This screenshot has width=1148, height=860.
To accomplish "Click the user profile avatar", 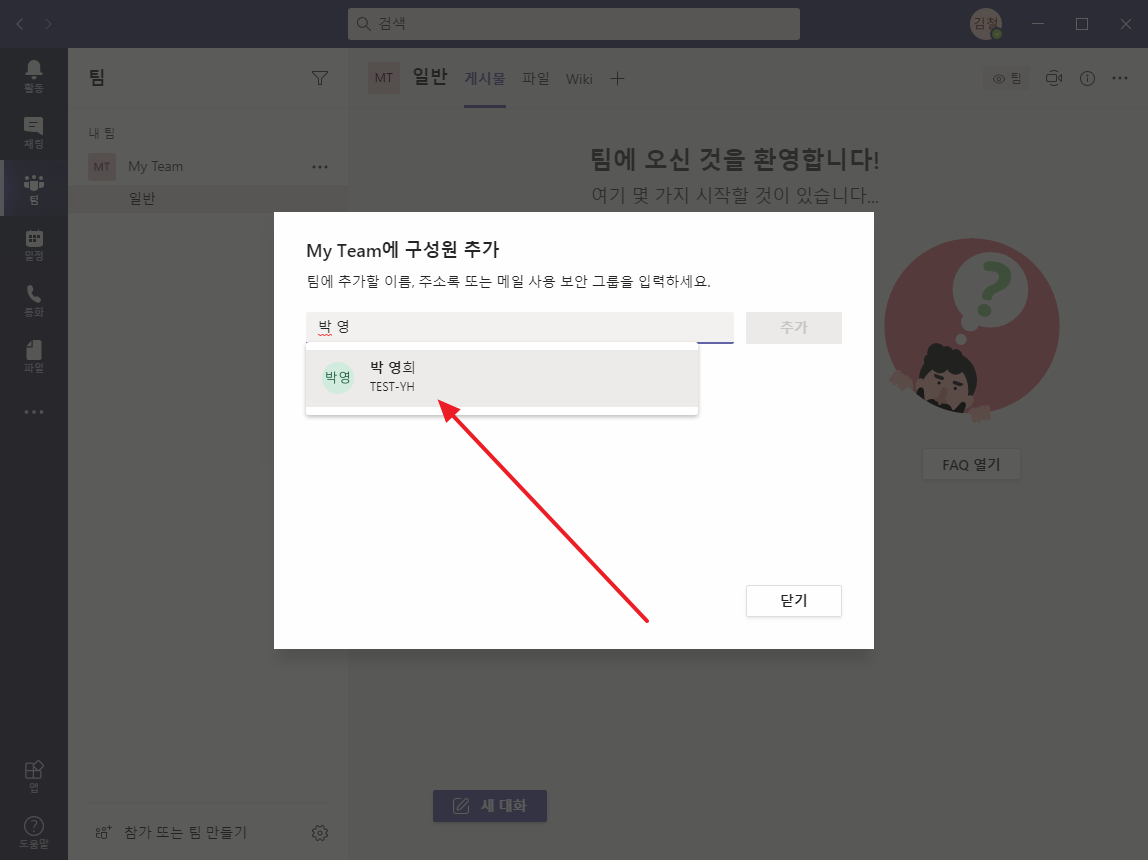I will (x=985, y=24).
